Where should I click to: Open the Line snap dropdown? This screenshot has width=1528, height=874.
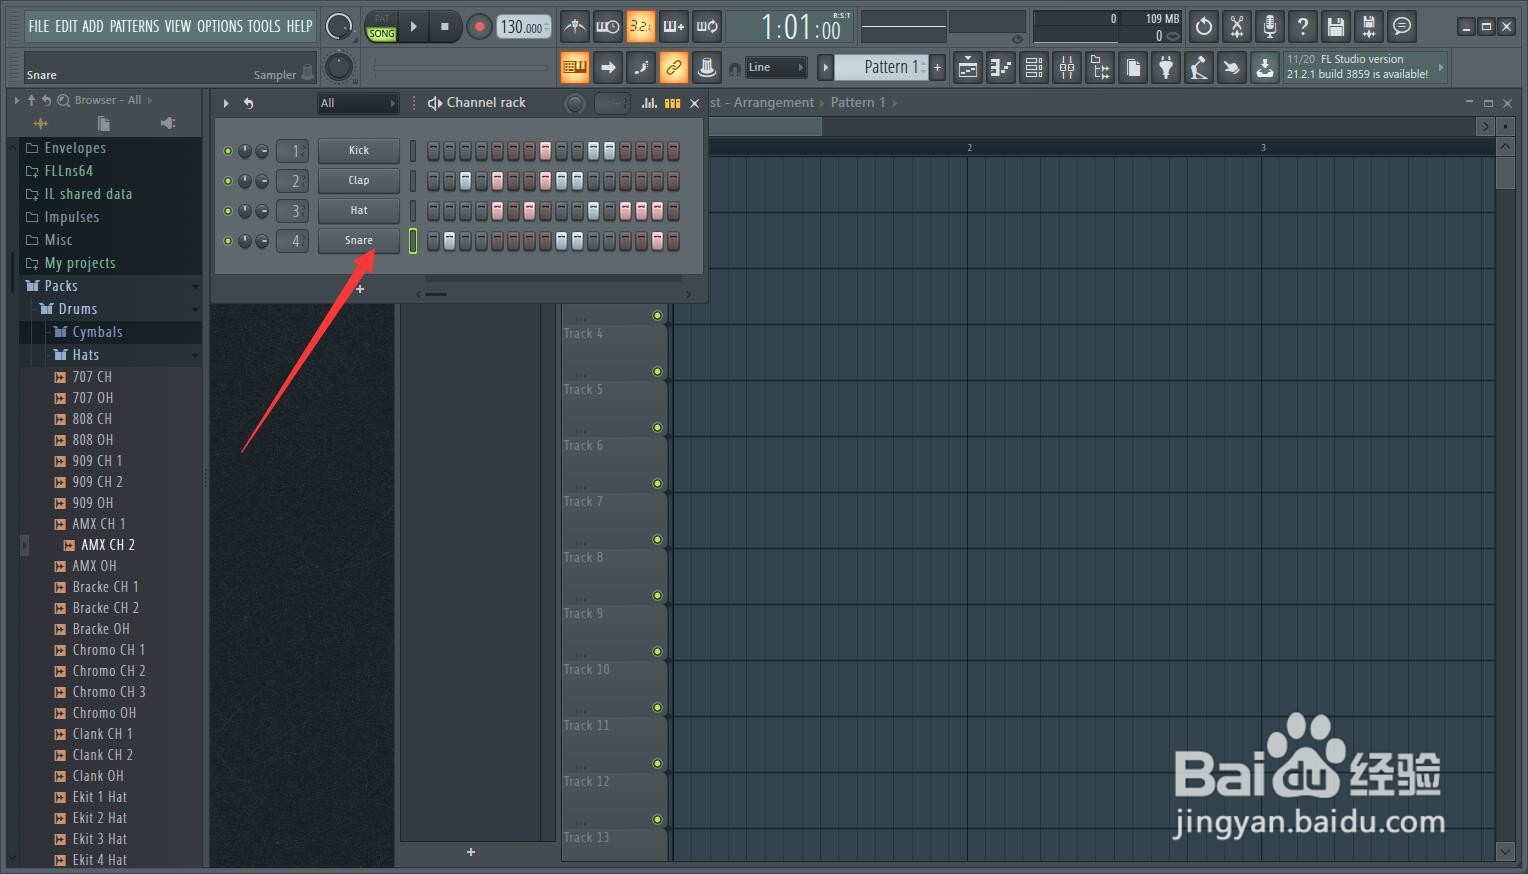click(x=776, y=67)
